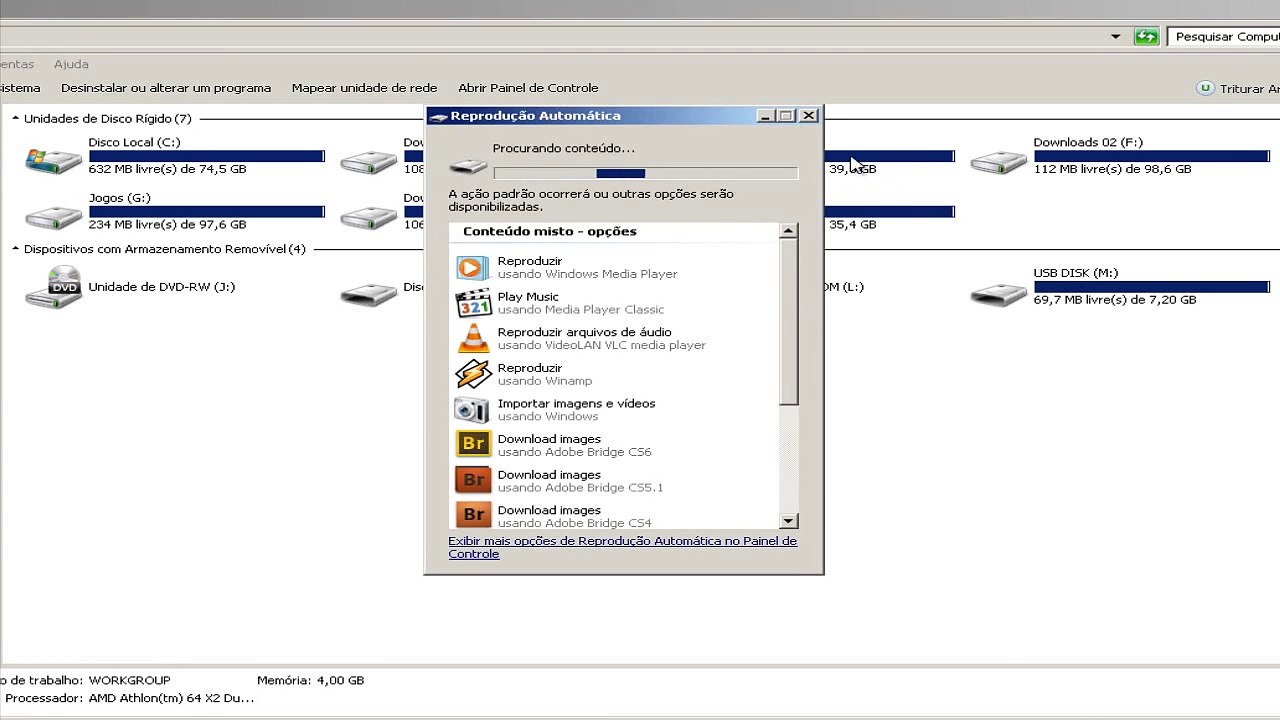This screenshot has width=1280, height=720.
Task: Click the AutoPlay list scroll down arrow
Action: (788, 520)
